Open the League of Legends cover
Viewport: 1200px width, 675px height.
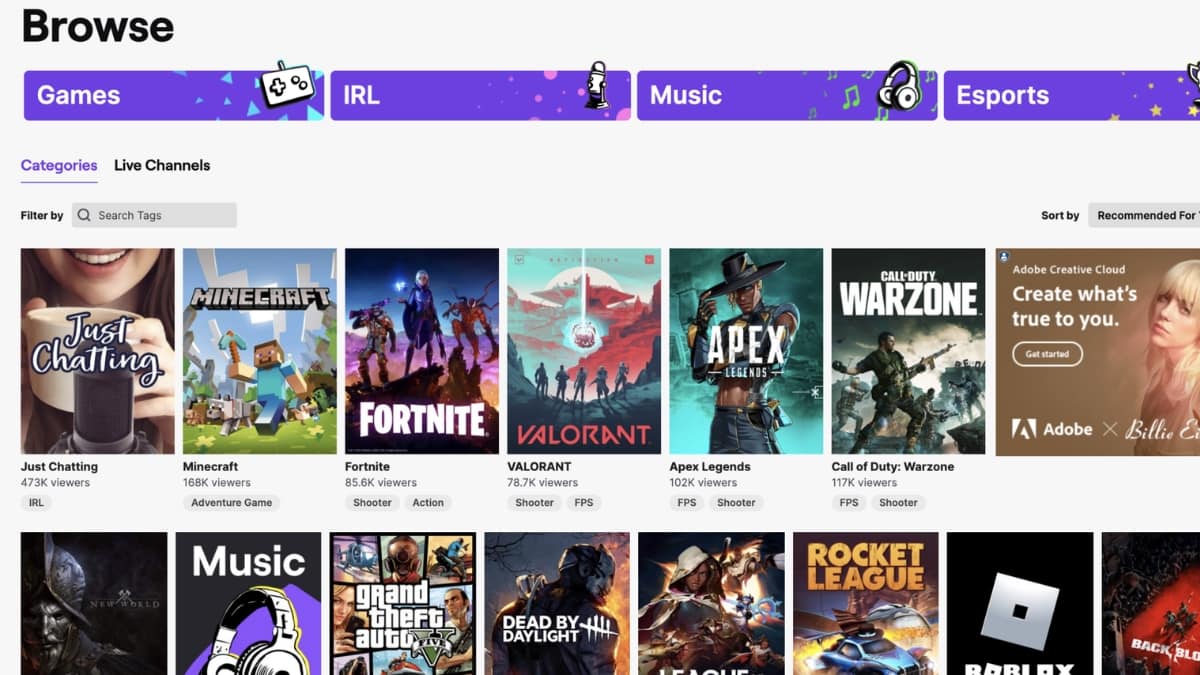coord(712,603)
